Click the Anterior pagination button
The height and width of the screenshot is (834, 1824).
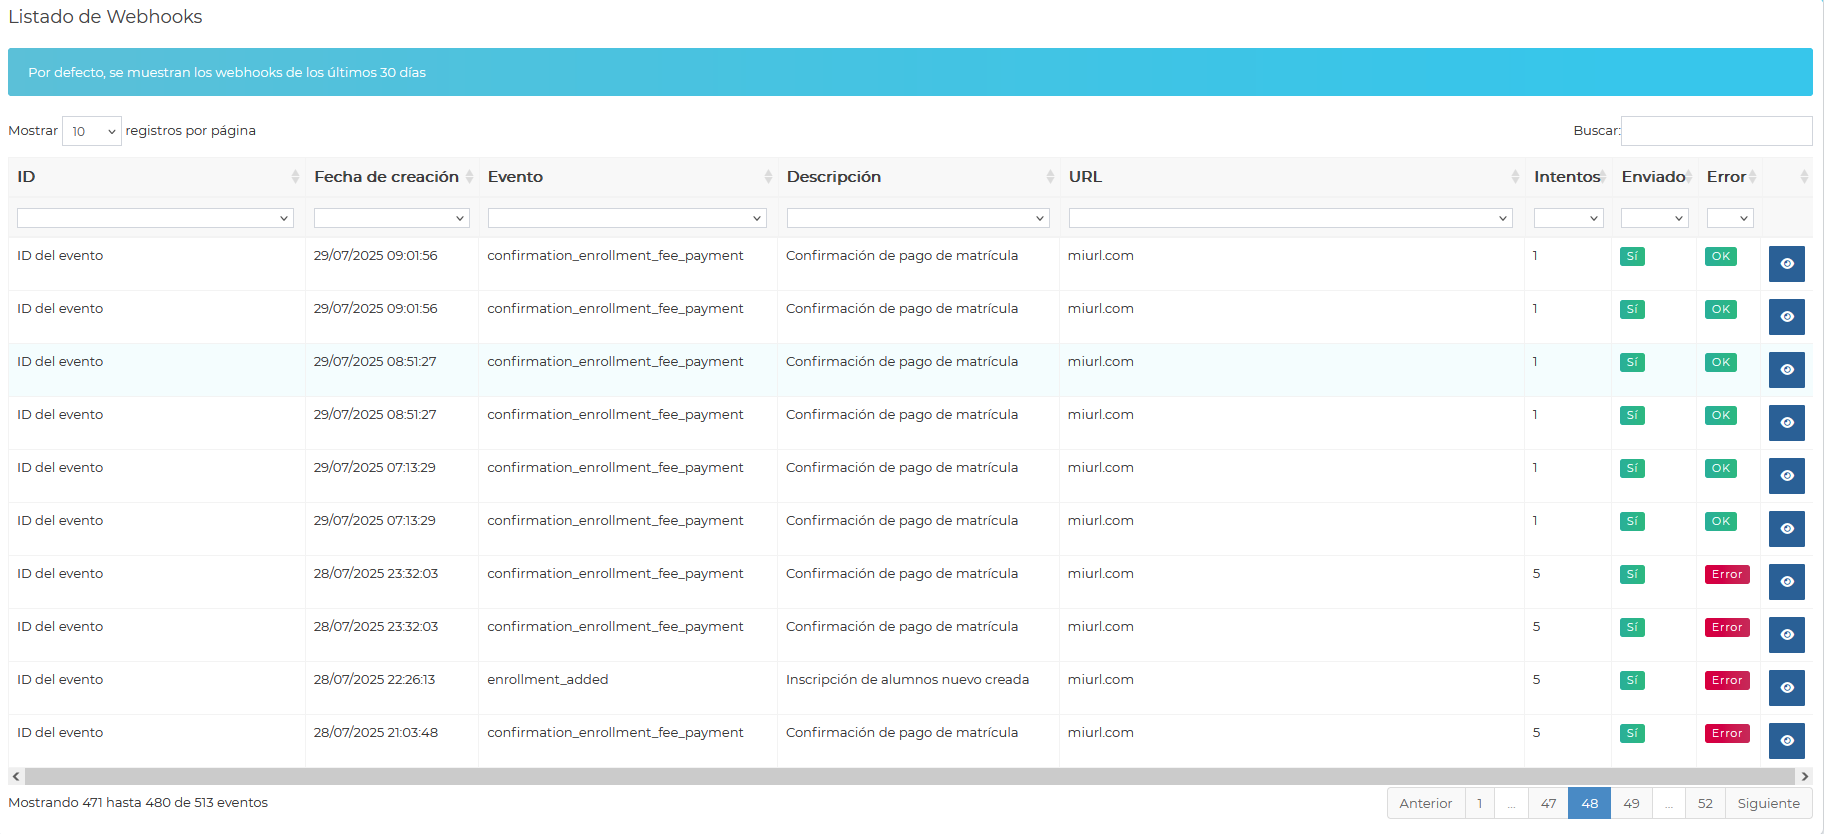click(x=1426, y=803)
